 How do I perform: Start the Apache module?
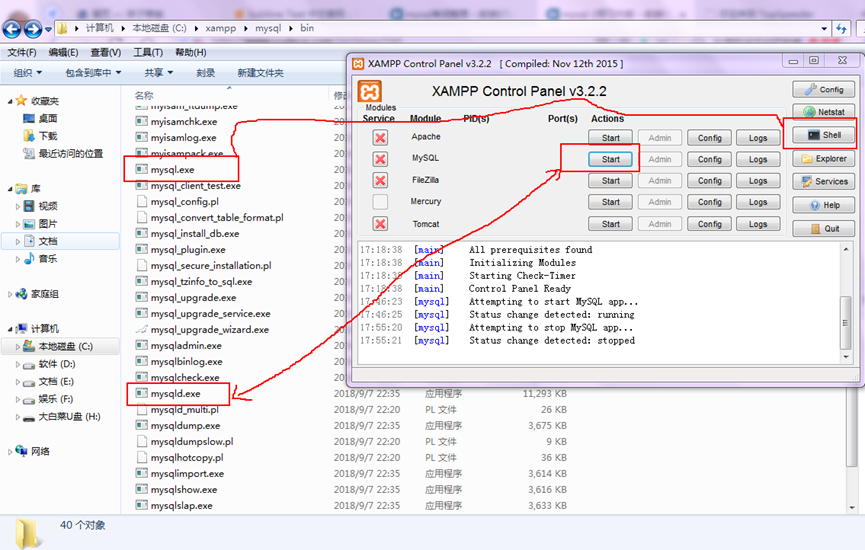[x=610, y=137]
